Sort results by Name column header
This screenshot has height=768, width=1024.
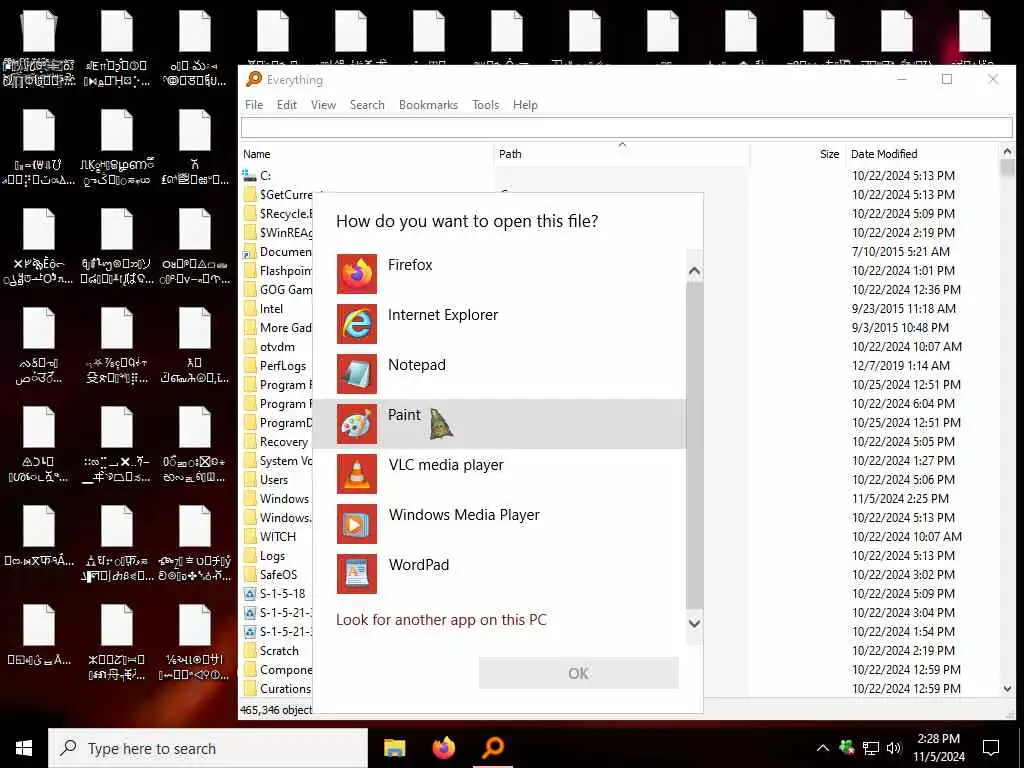click(x=366, y=154)
